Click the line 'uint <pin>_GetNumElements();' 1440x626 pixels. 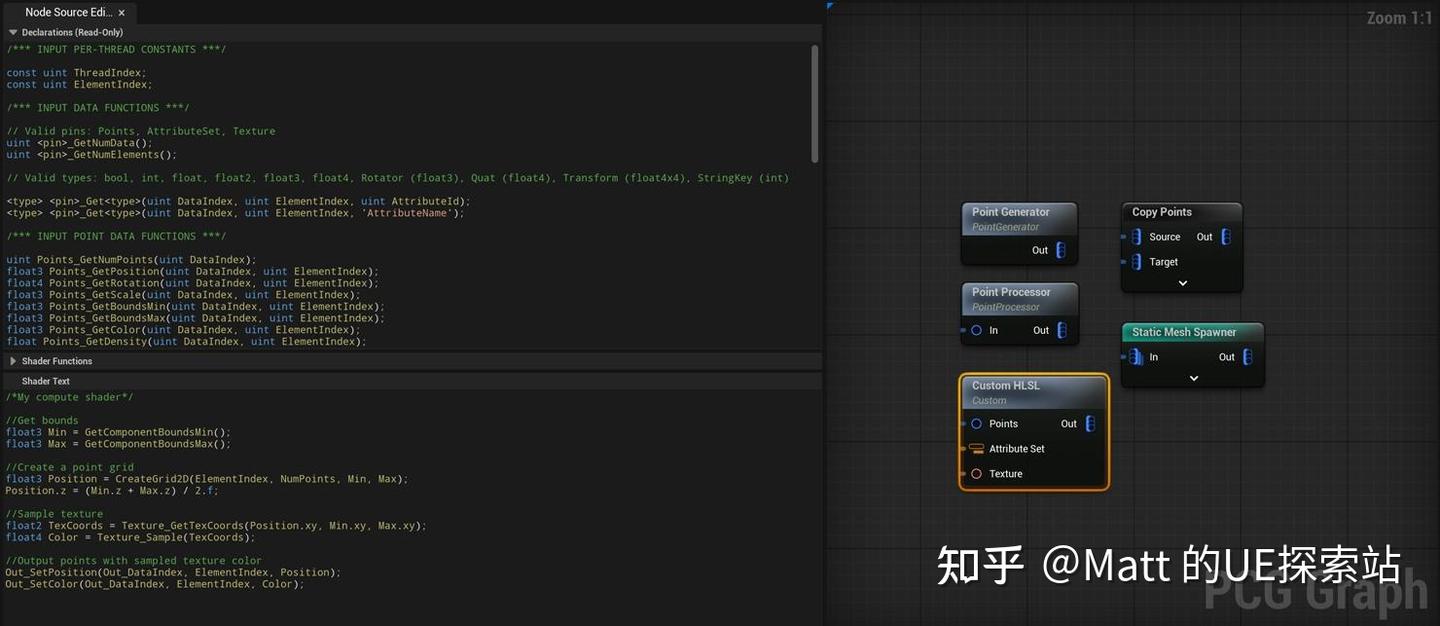(91, 155)
